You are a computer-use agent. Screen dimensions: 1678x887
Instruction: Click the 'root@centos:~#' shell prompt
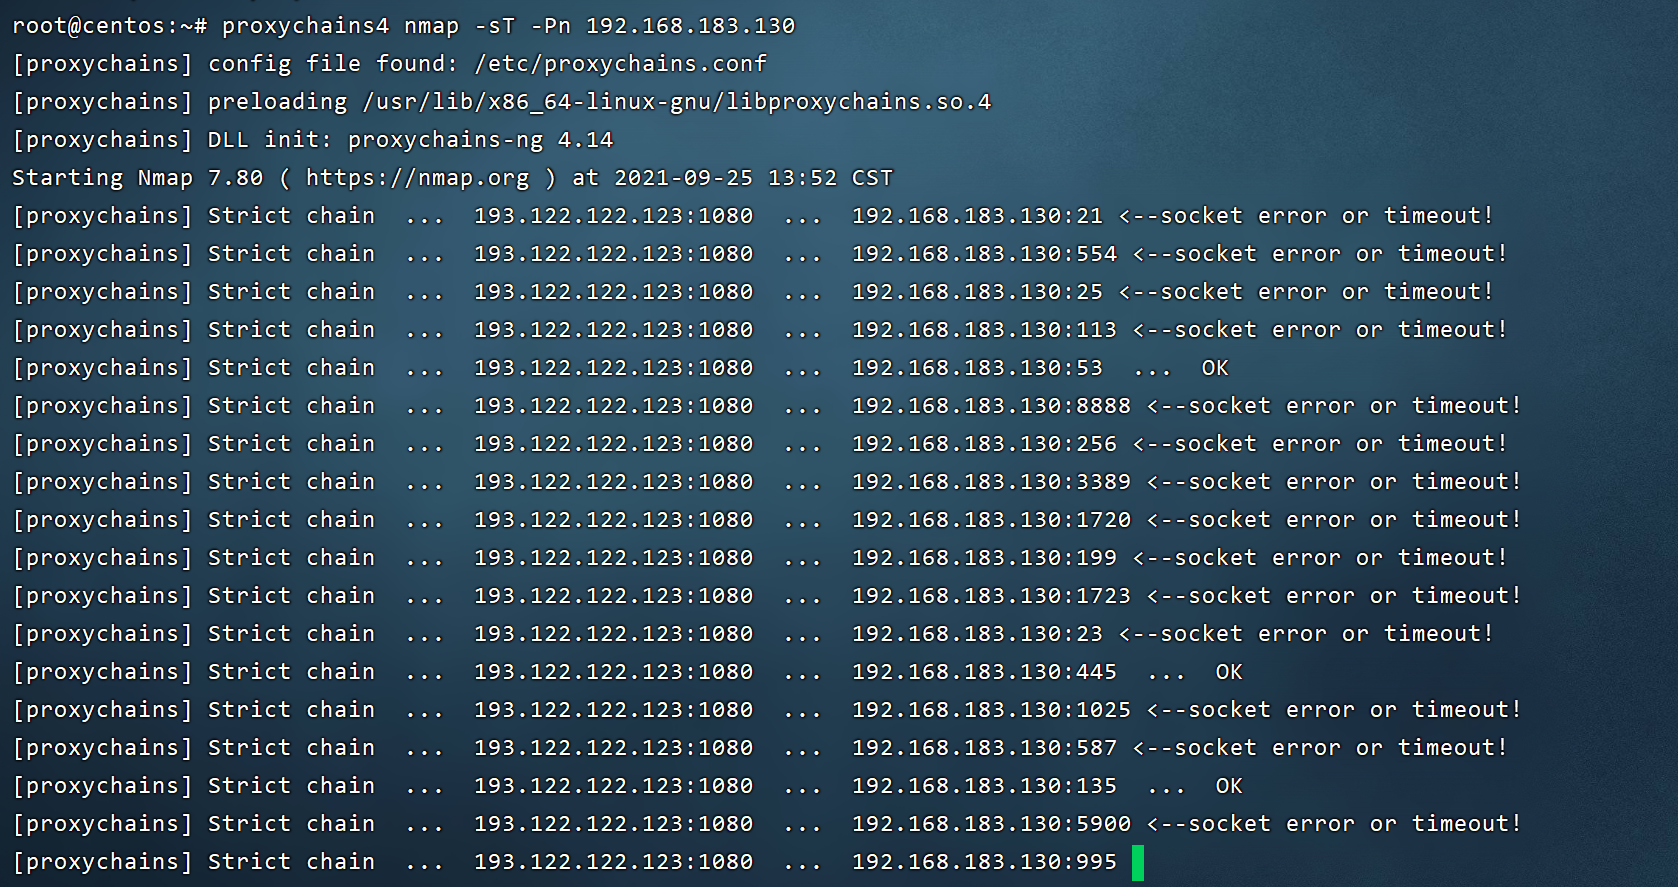pyautogui.click(x=110, y=26)
